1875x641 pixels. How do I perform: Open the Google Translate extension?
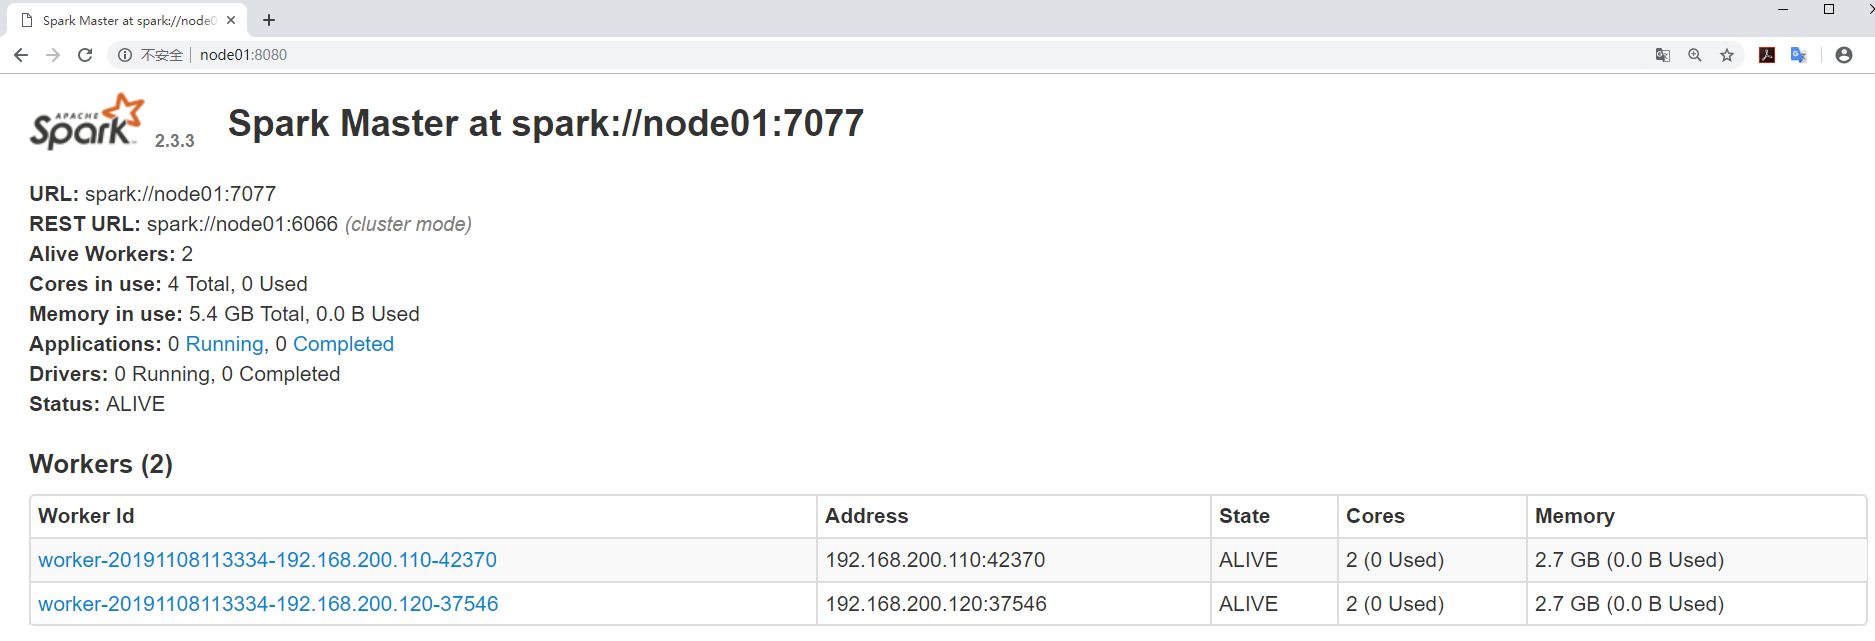[x=1799, y=55]
